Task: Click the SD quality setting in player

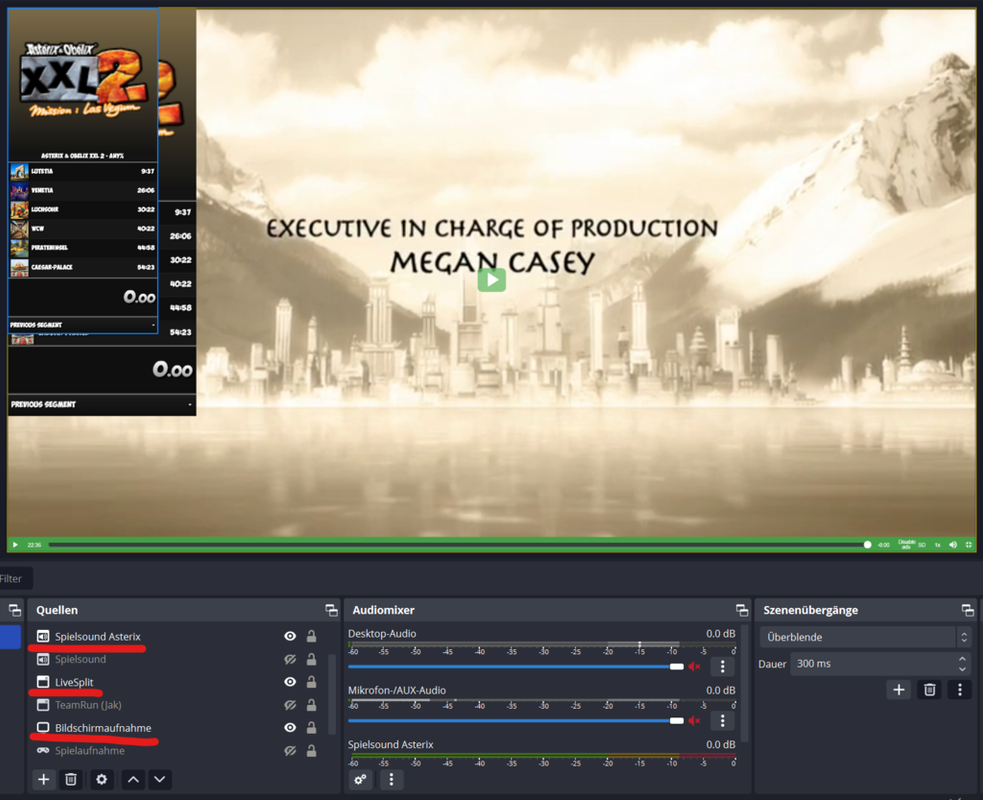Action: (922, 545)
